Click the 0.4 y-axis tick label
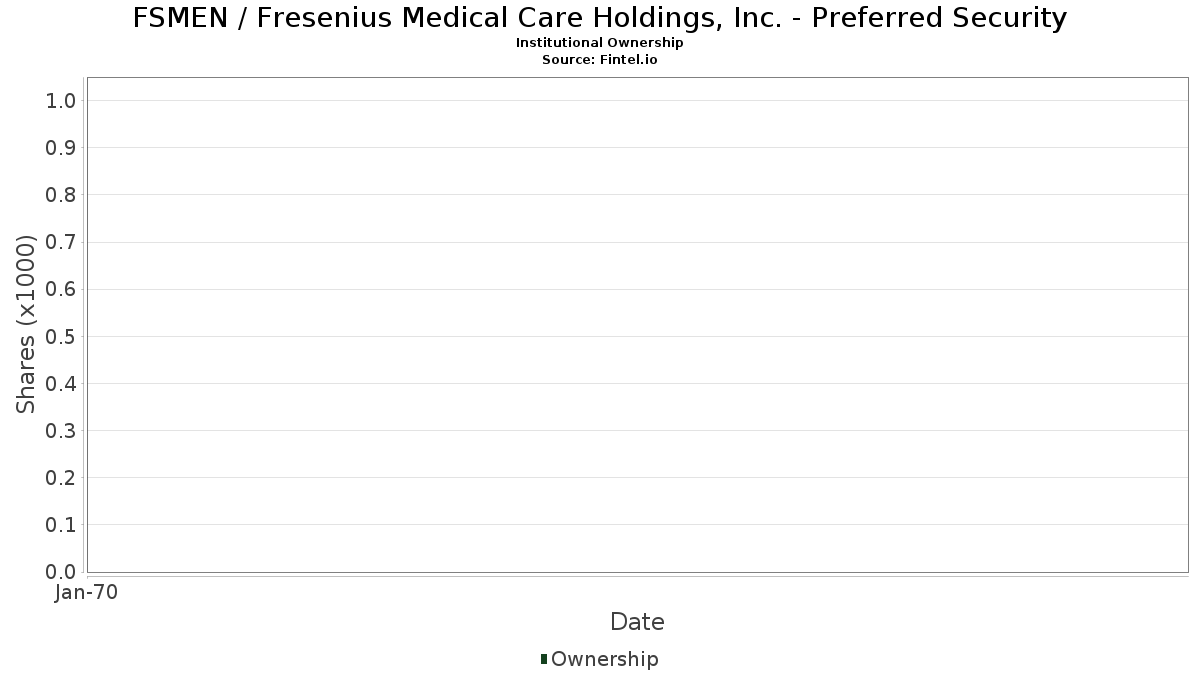The width and height of the screenshot is (1200, 675). click(x=61, y=383)
